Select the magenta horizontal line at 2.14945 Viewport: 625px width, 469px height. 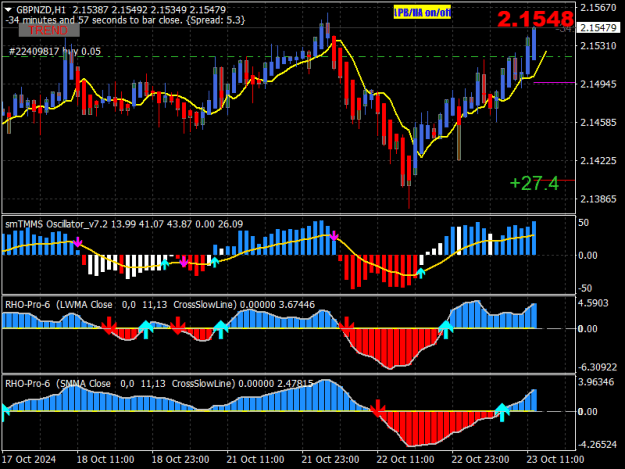click(x=554, y=83)
